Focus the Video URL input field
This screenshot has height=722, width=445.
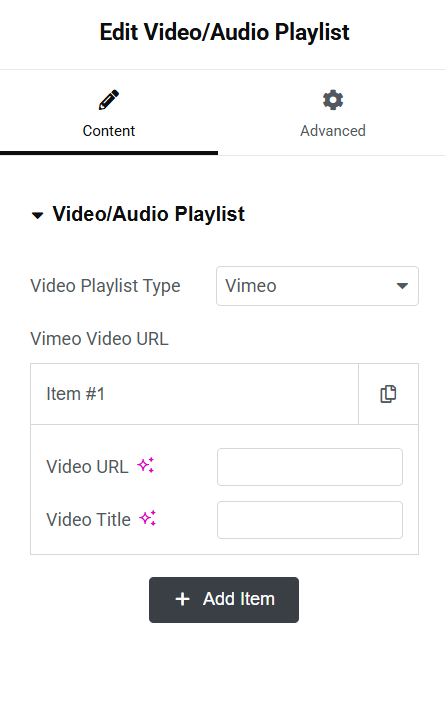point(310,467)
